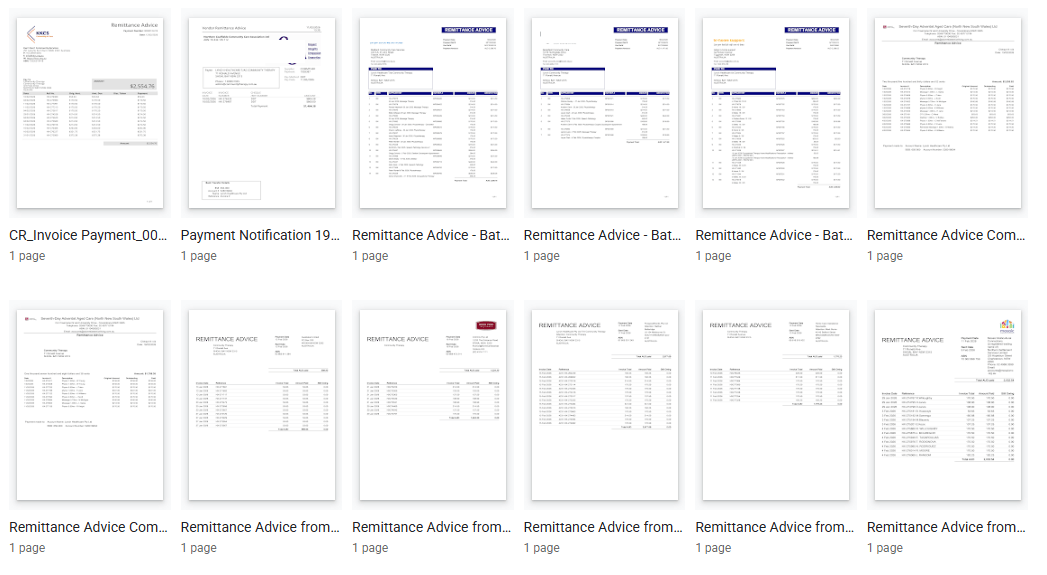Click top-row 'Remittance Advice Com...' file name
The image size is (1047, 575).
tap(947, 235)
